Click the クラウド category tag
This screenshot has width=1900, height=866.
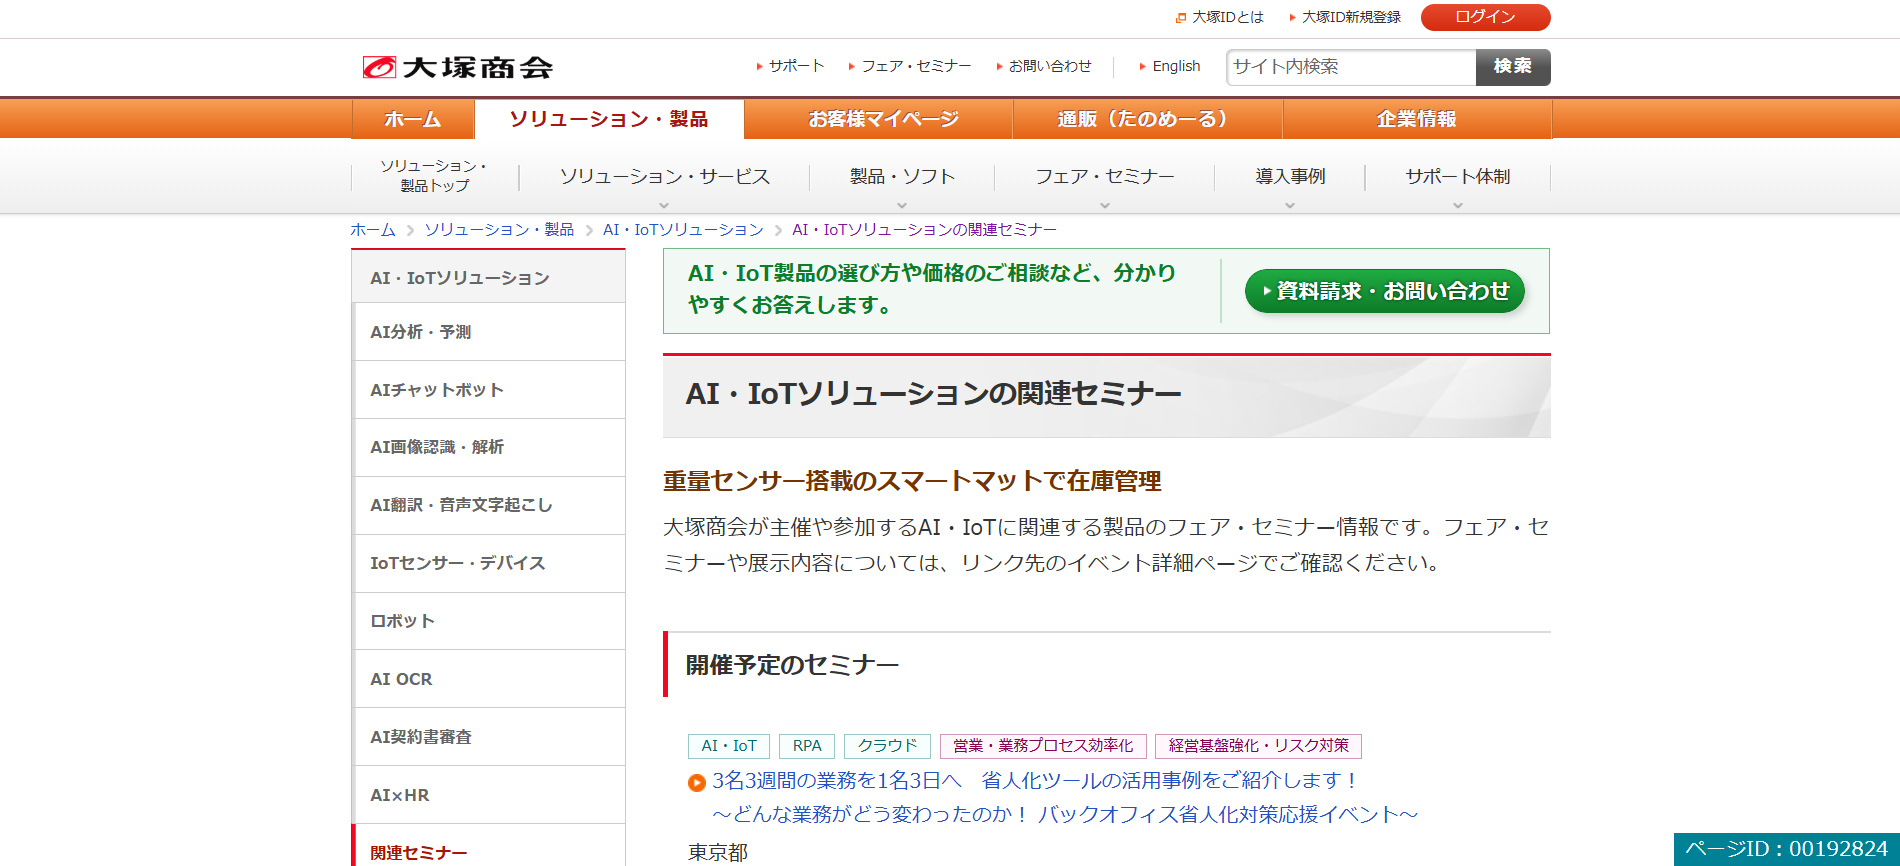tap(887, 746)
